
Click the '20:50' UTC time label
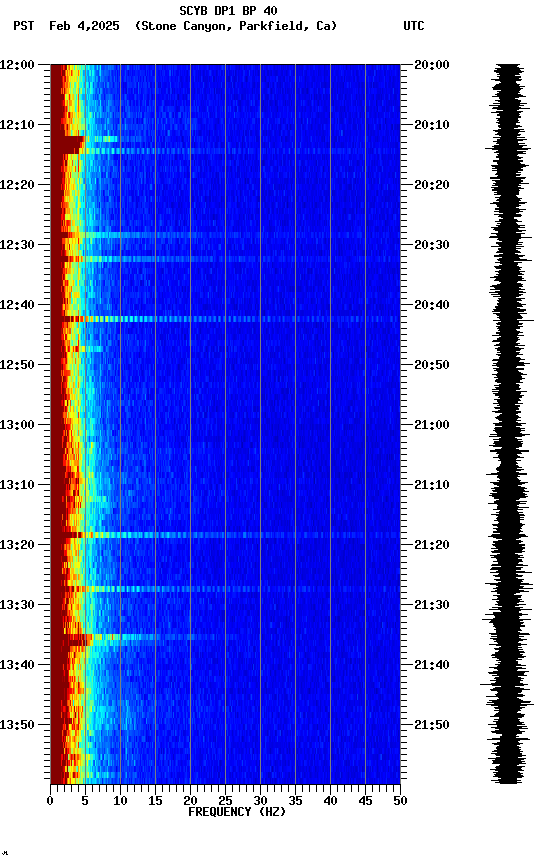(432, 365)
